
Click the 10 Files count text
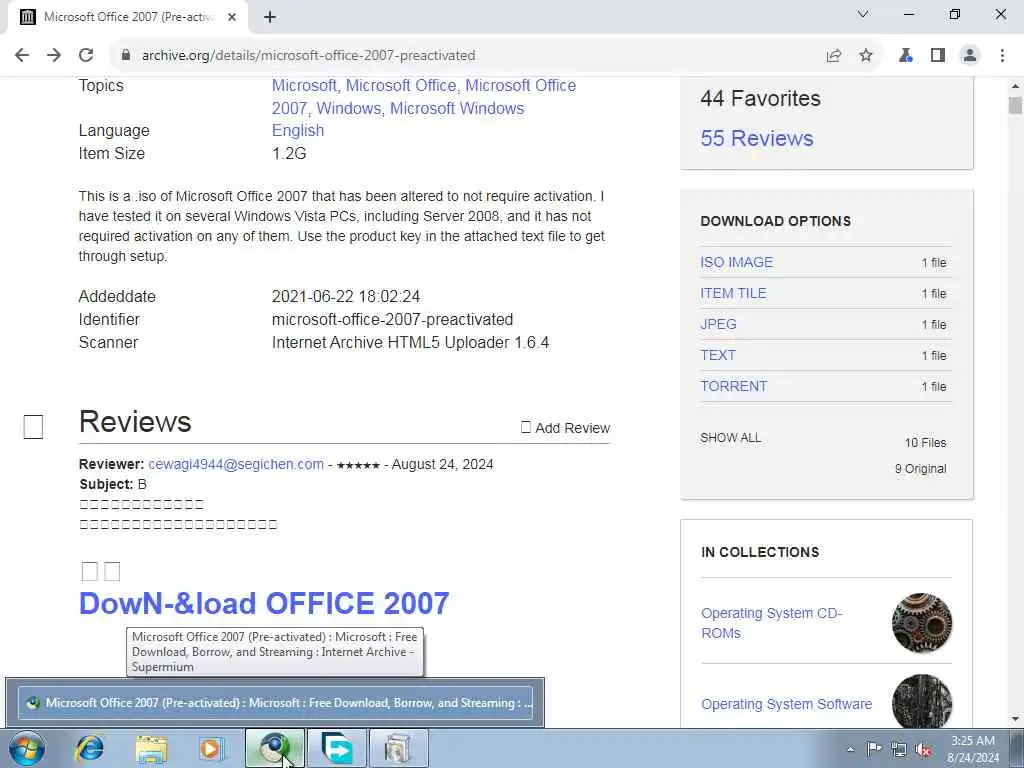pyautogui.click(x=925, y=443)
